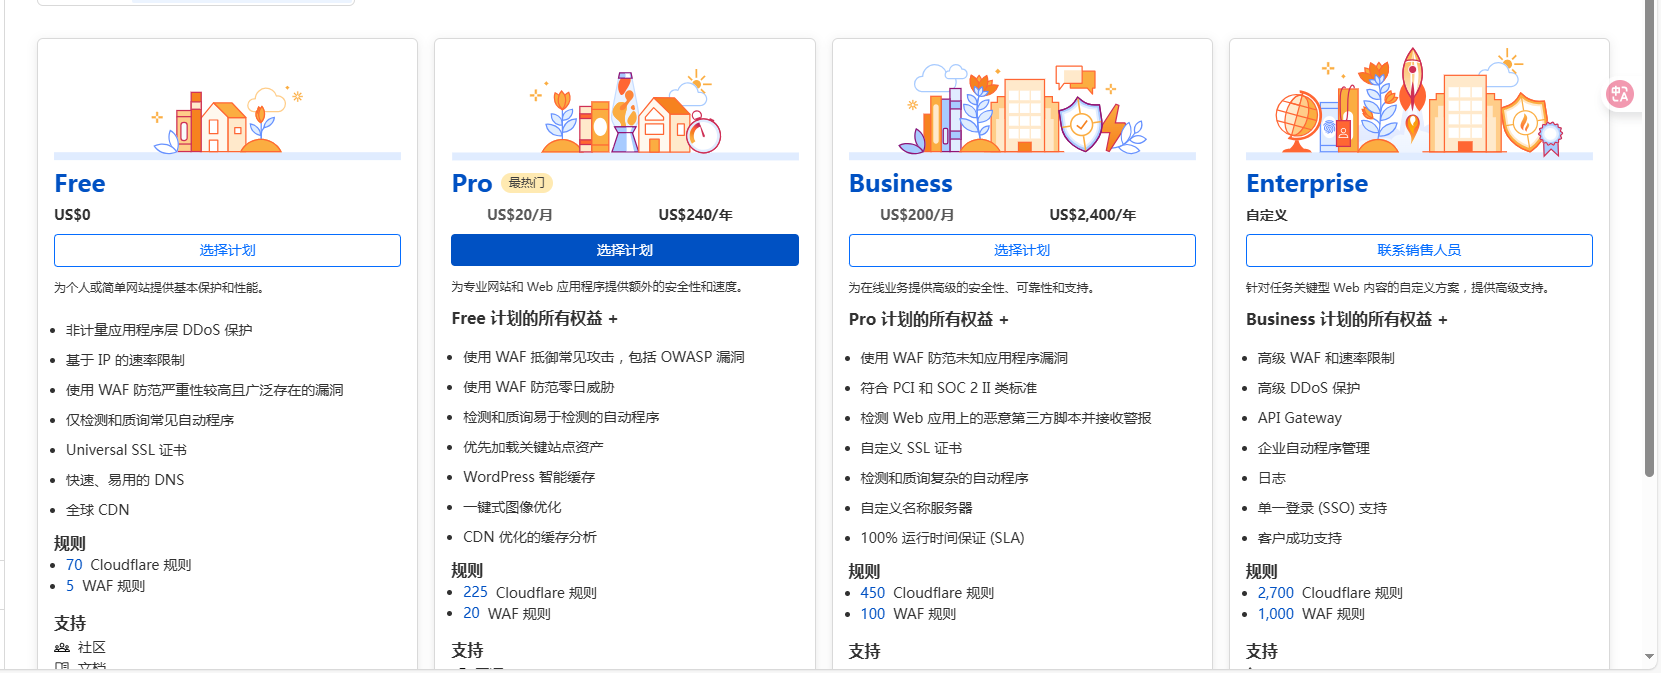The image size is (1661, 673).
Task: Click the Free plan heading
Action: tap(80, 184)
